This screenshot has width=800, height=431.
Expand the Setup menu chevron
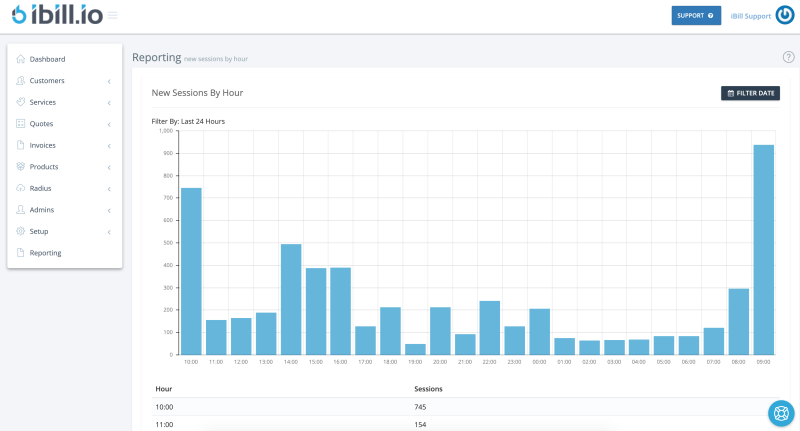[109, 232]
